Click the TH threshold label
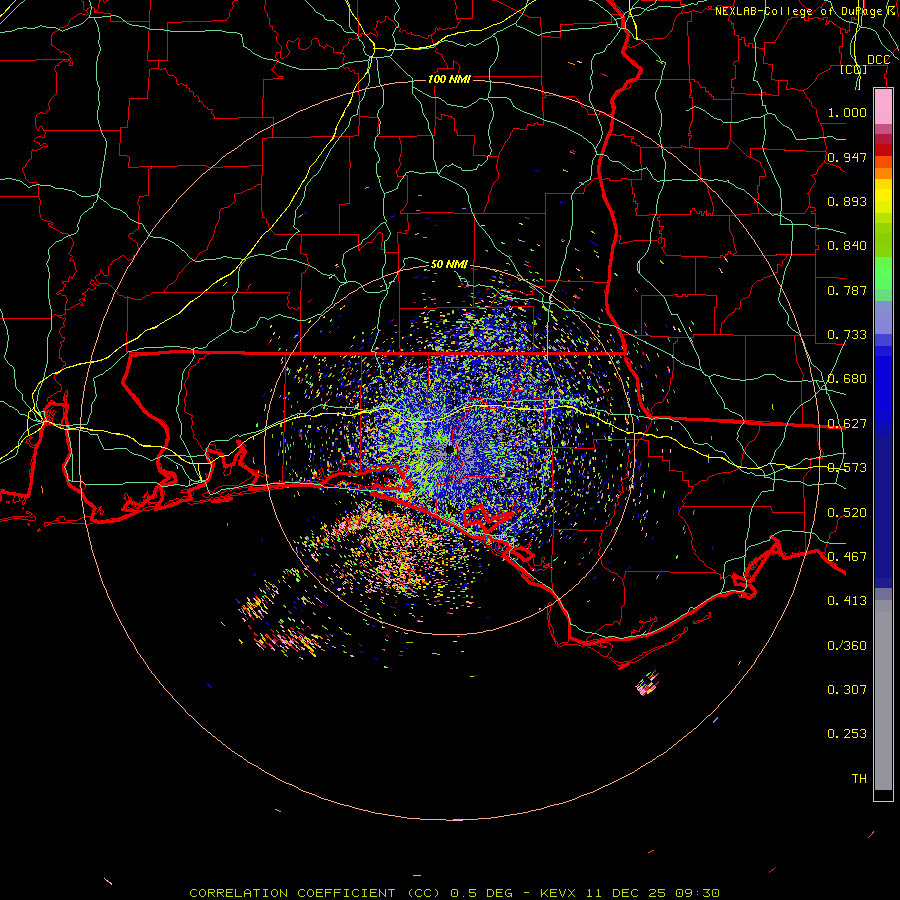This screenshot has height=900, width=900. [859, 779]
